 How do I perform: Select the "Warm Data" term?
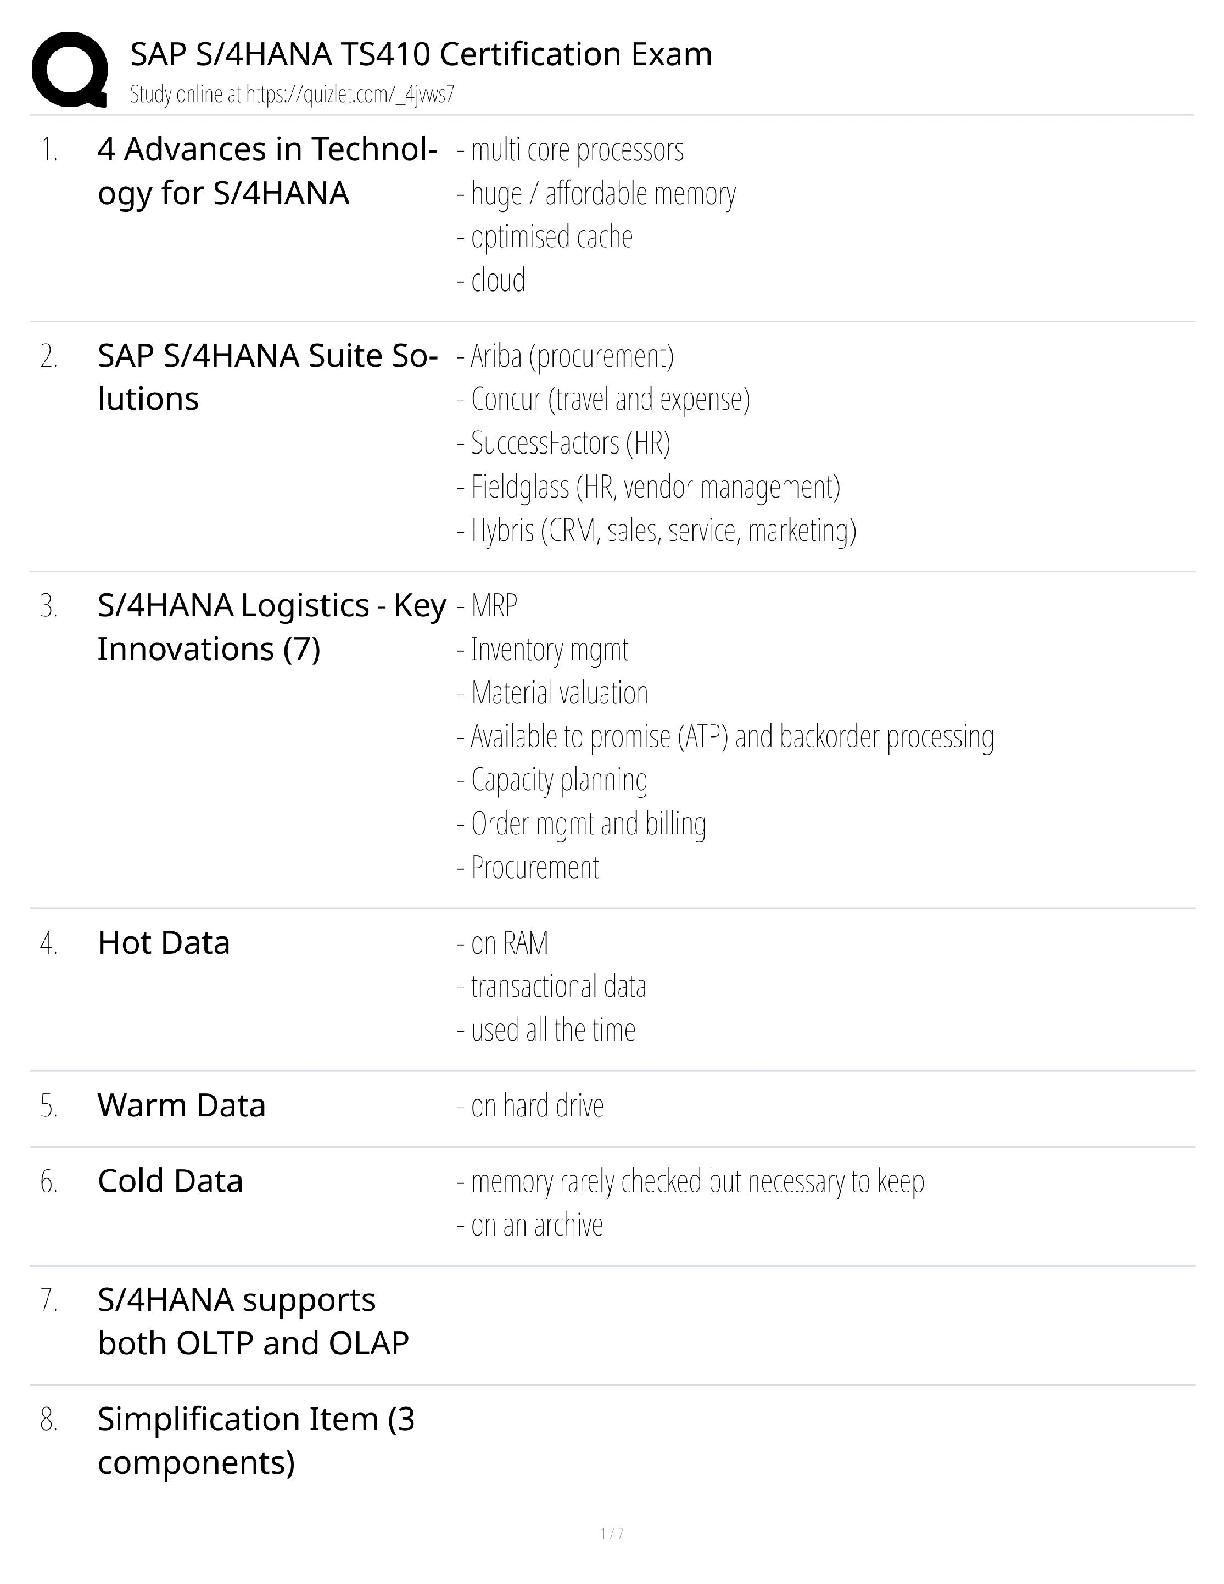(181, 1105)
